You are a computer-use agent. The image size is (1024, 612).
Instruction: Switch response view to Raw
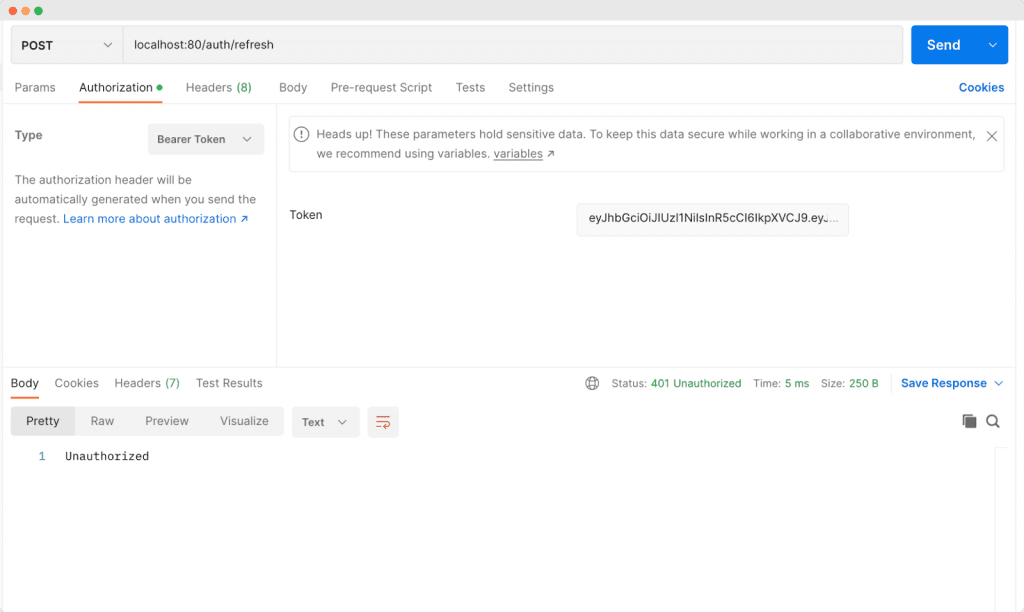point(102,421)
